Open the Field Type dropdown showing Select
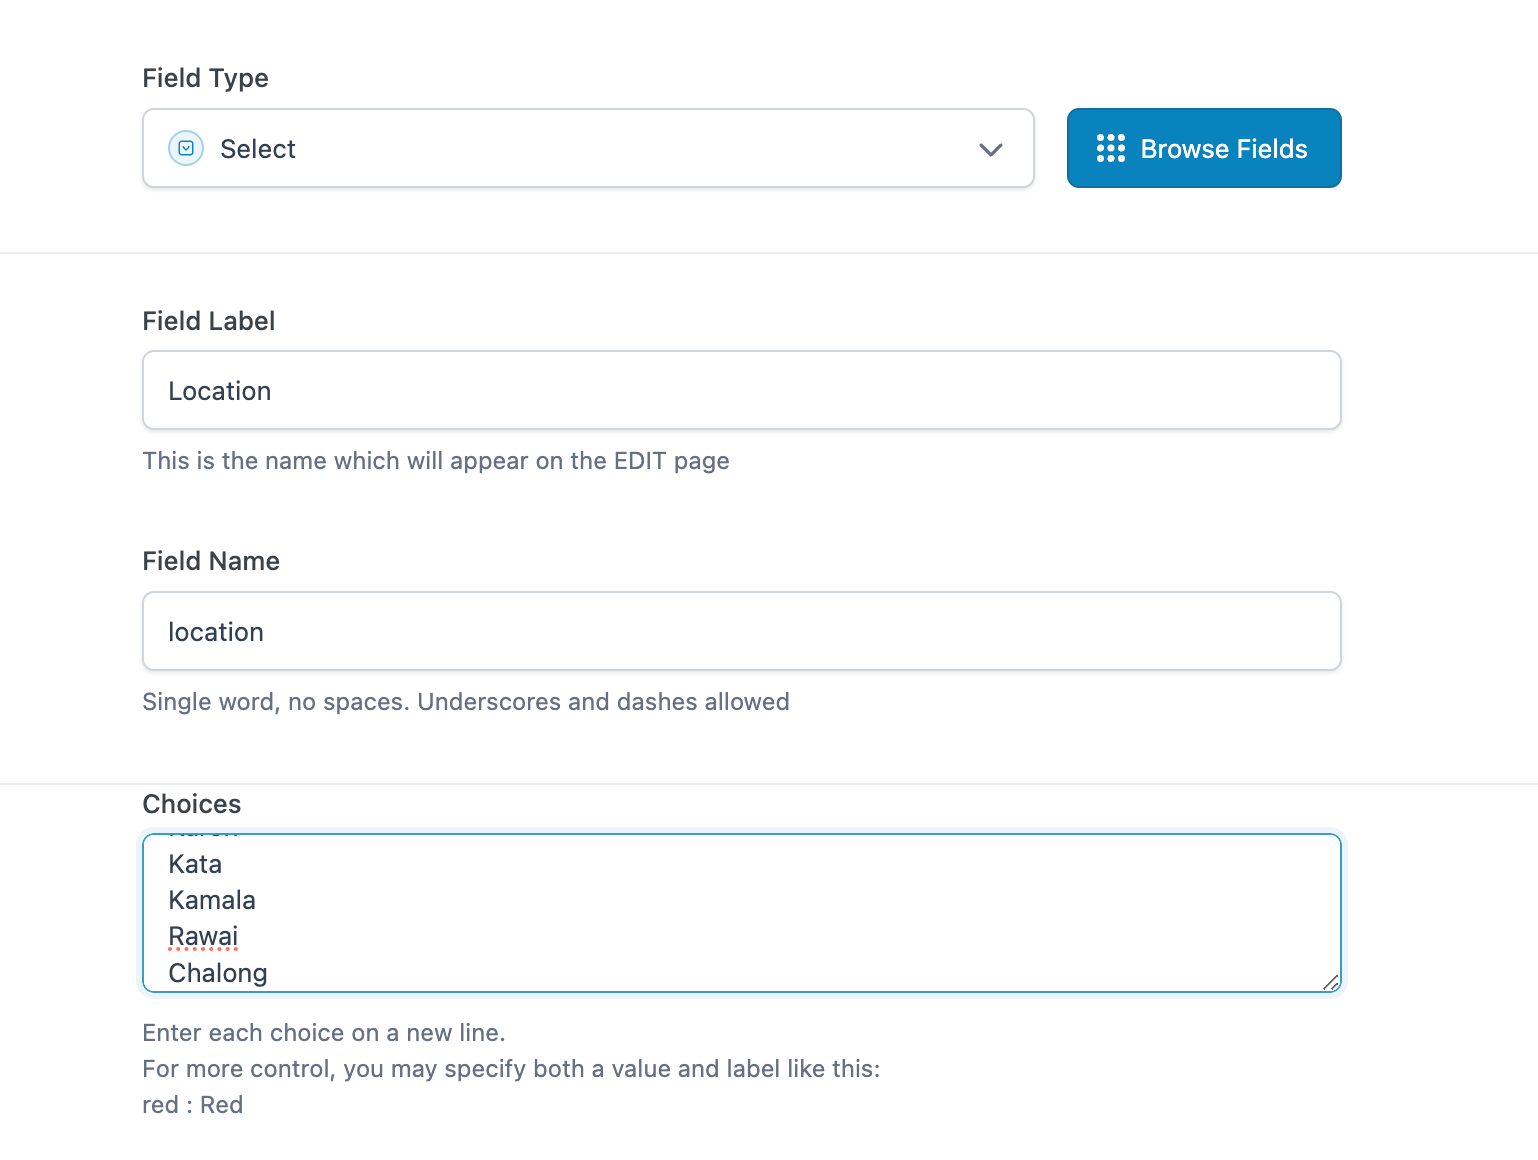 click(588, 148)
